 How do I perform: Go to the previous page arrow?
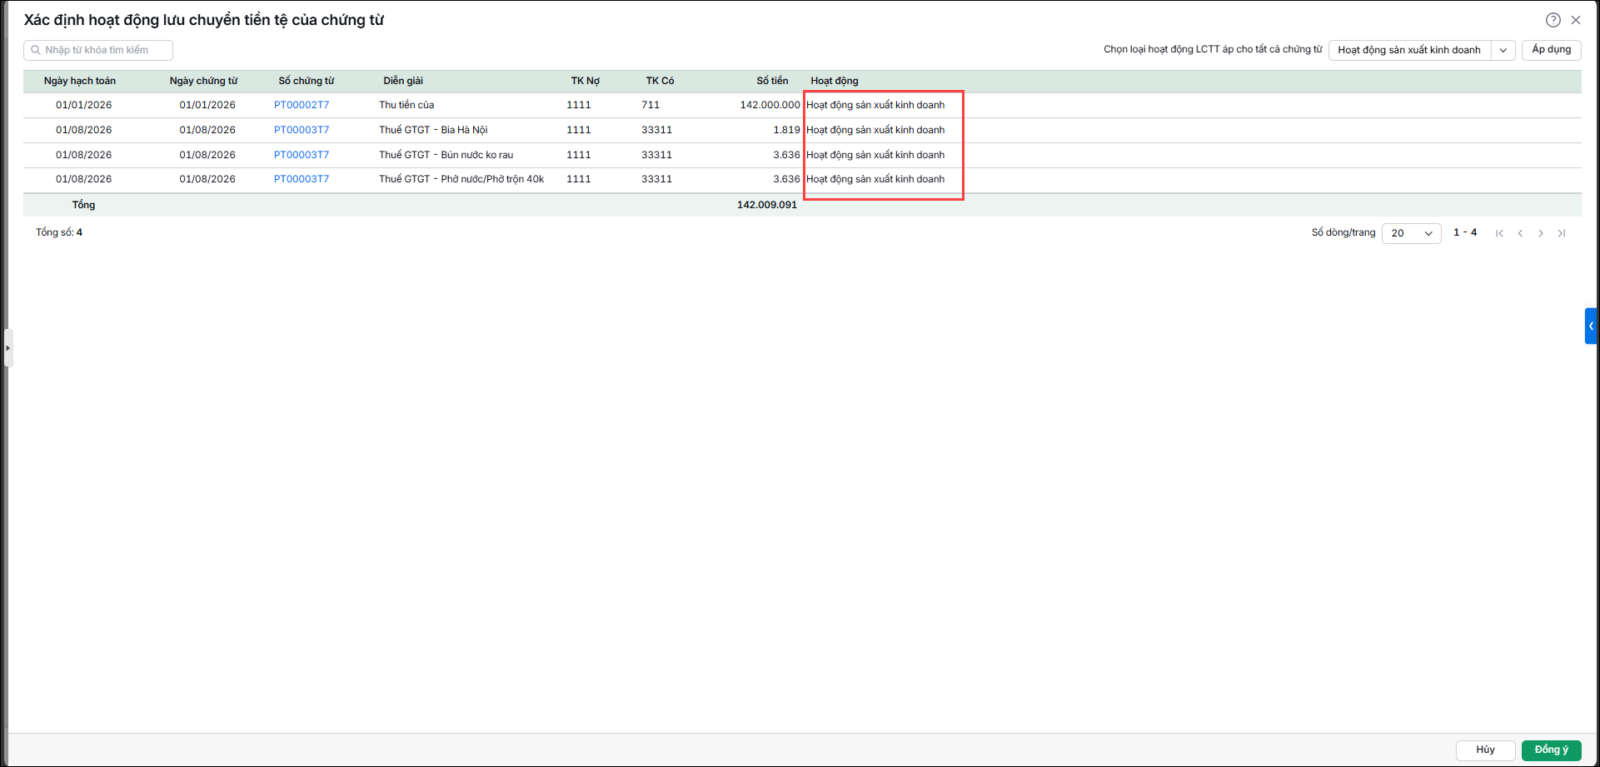point(1520,233)
